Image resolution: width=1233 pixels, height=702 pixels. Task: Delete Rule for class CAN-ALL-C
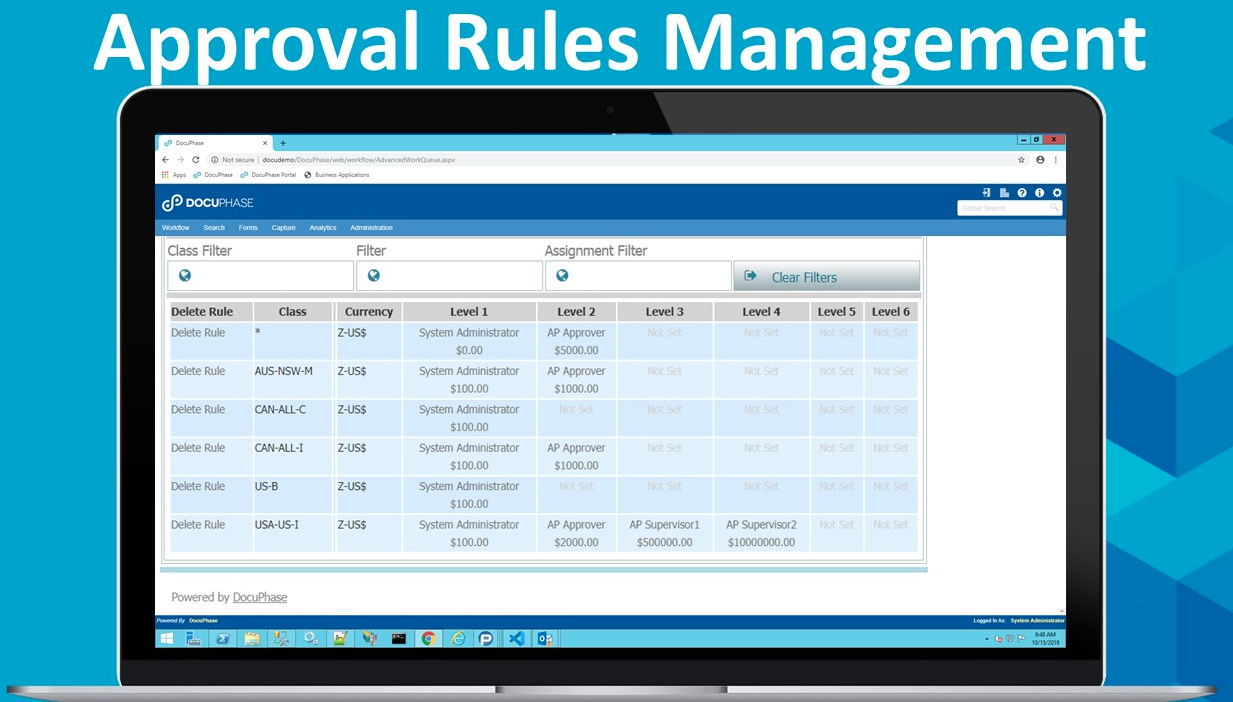[198, 409]
